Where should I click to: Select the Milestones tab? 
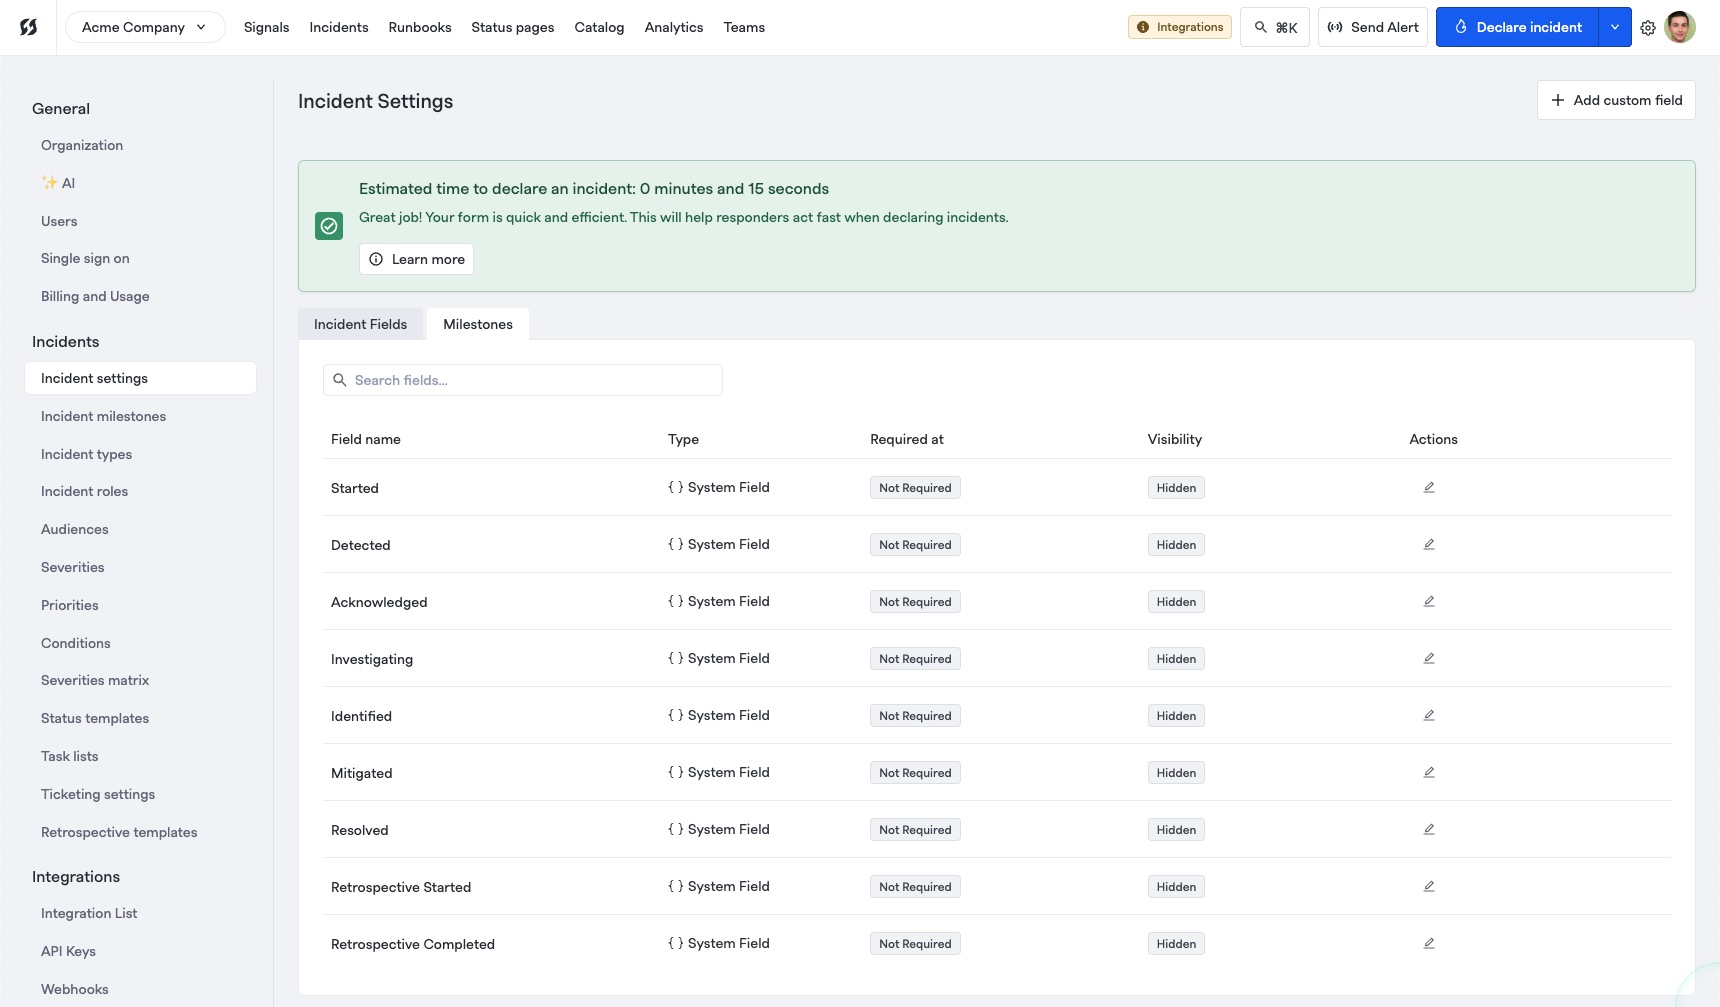click(x=478, y=324)
